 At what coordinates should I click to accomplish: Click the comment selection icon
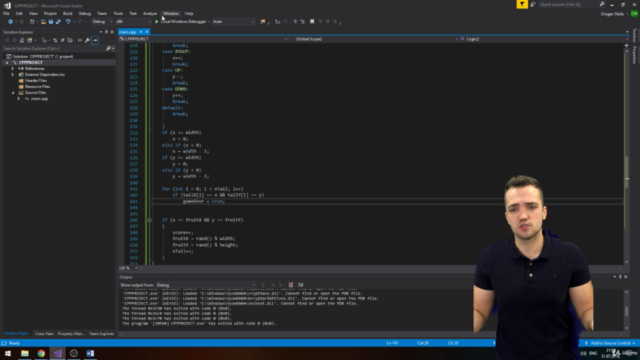(x=295, y=22)
